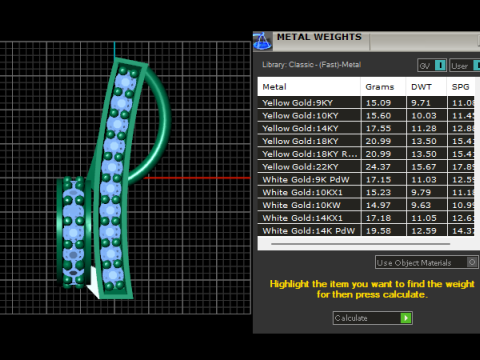Select the White Gold:14K PdW row
Image resolution: width=480 pixels, height=360 pixels.
pos(366,231)
